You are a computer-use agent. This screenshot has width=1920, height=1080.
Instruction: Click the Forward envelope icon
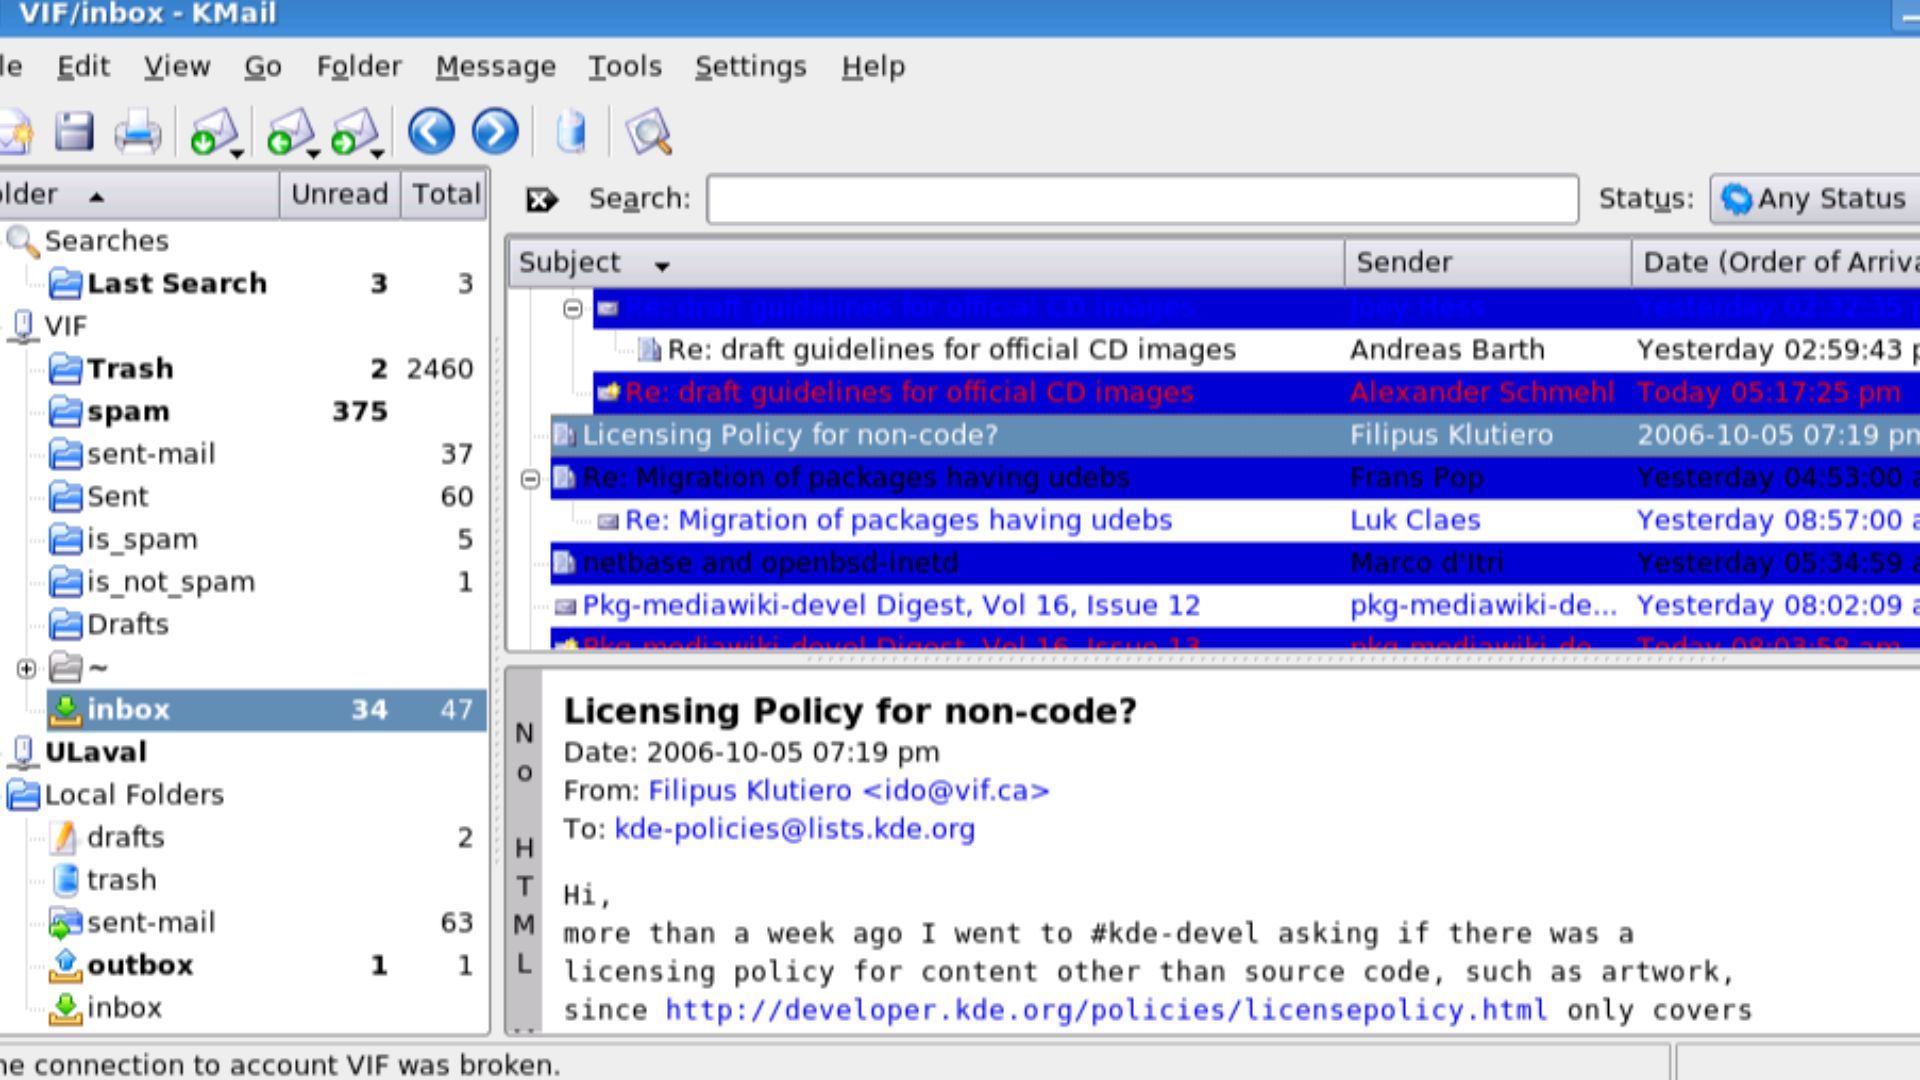[x=353, y=132]
